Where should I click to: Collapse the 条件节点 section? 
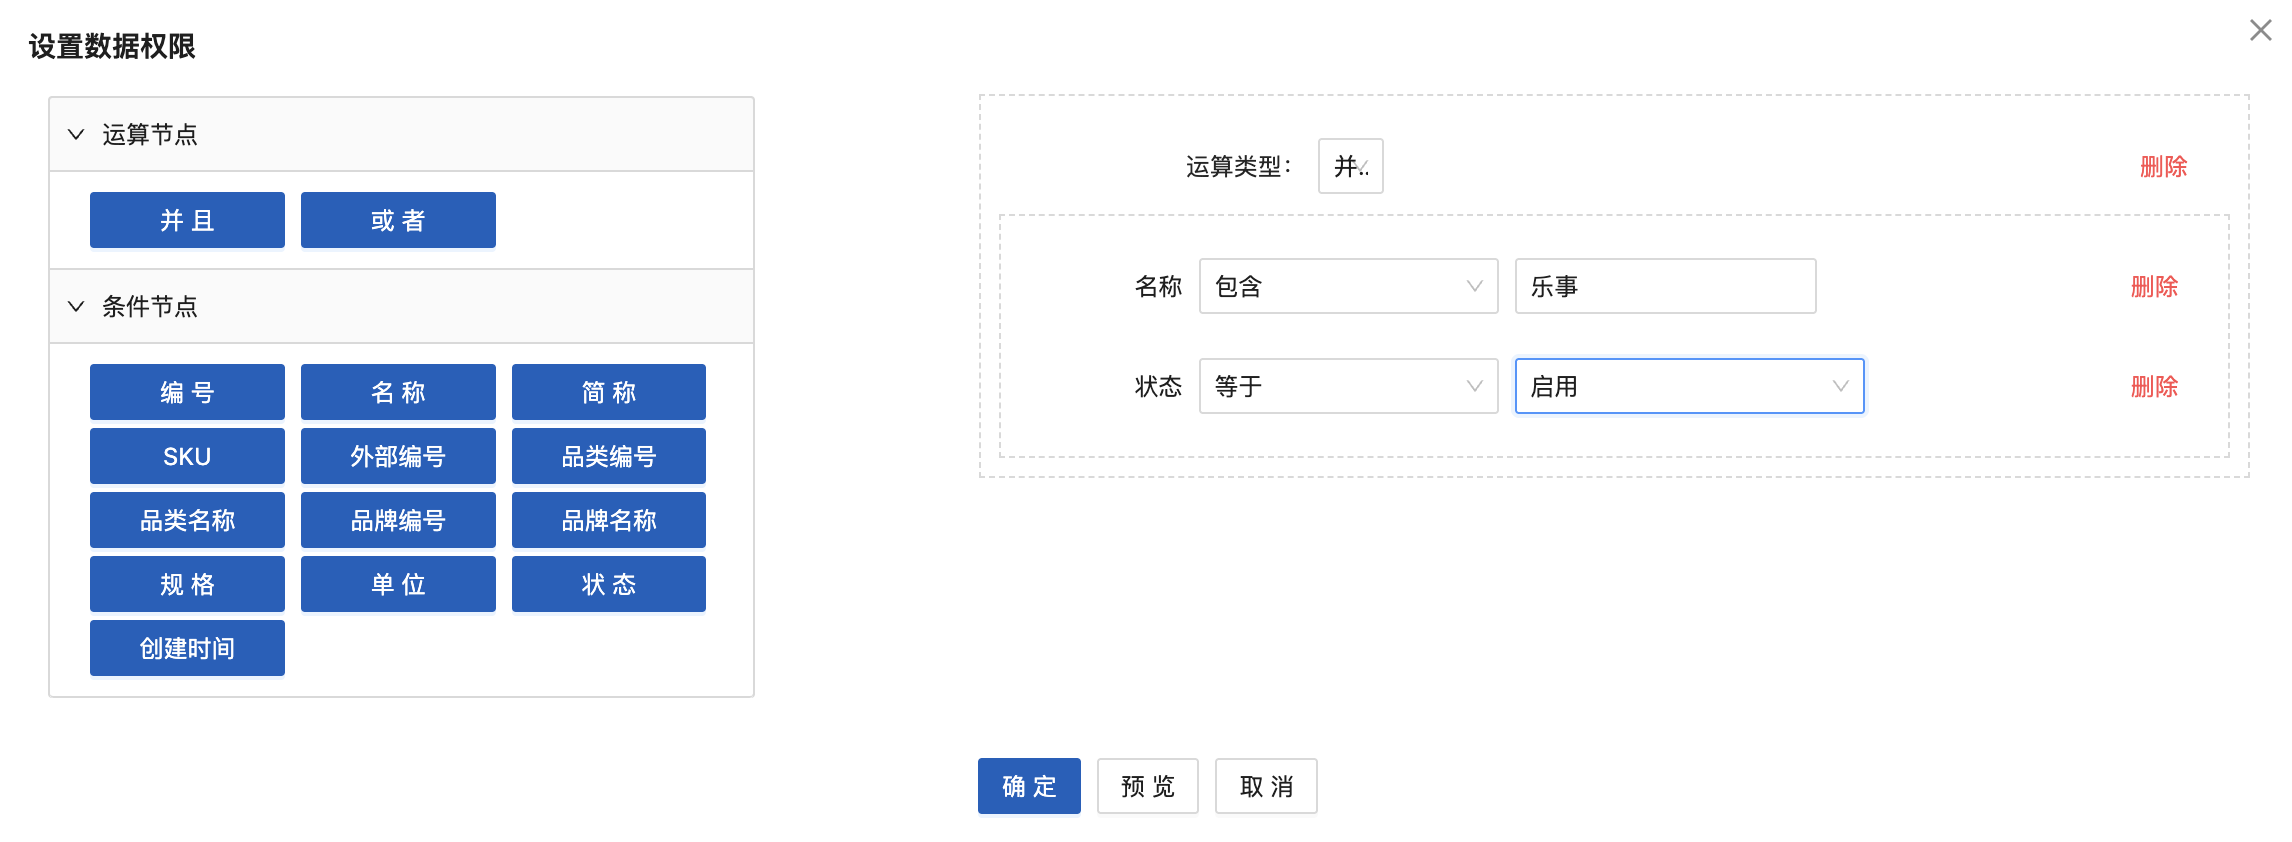pyautogui.click(x=76, y=306)
